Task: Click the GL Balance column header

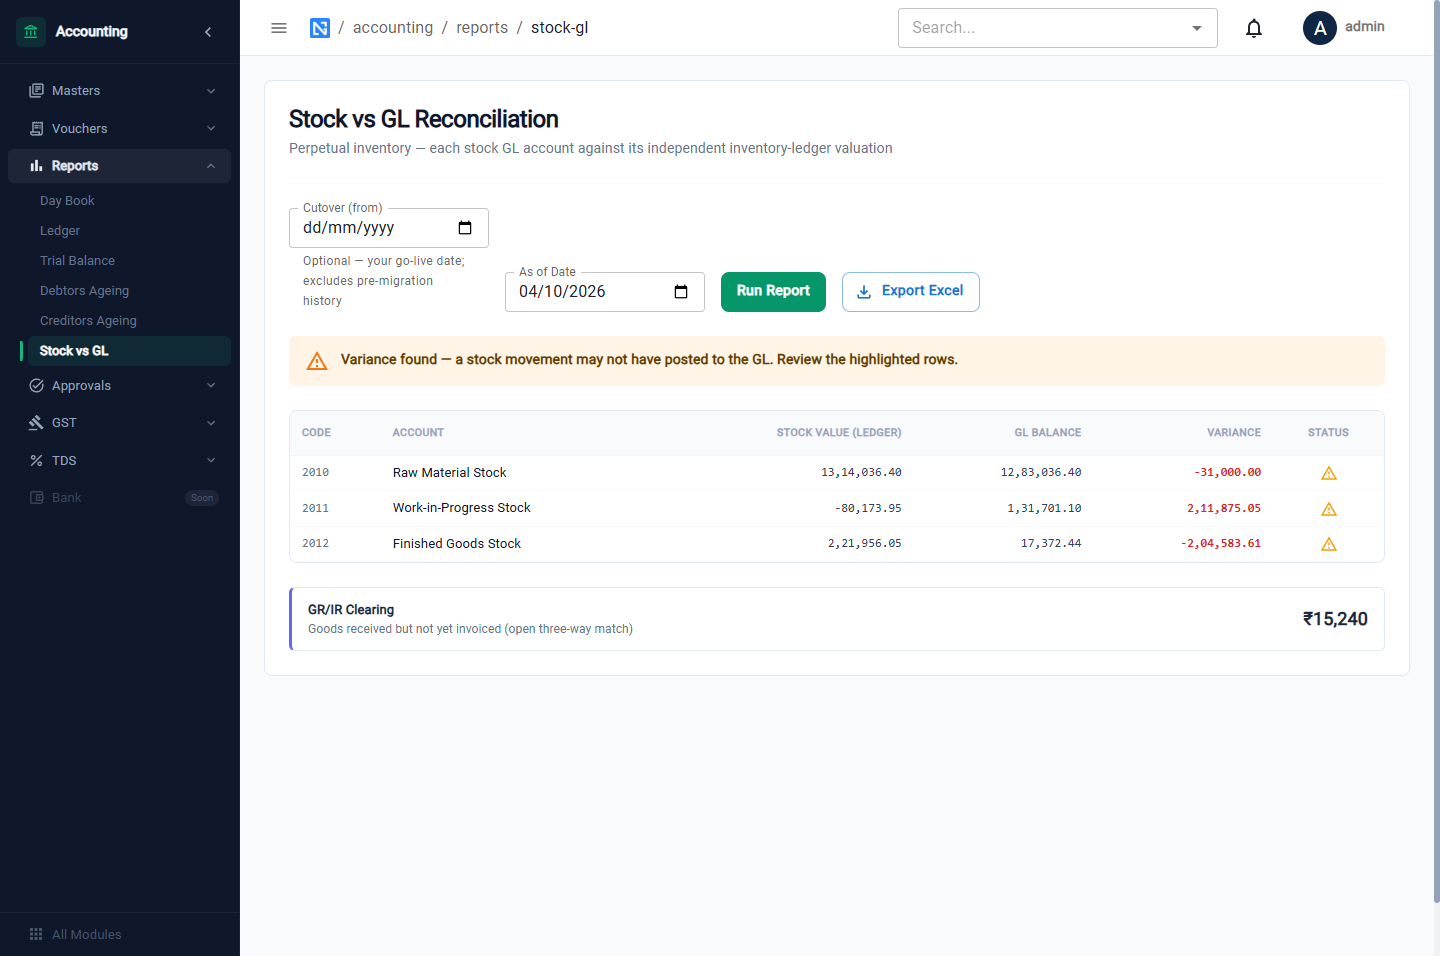Action: 1048,433
